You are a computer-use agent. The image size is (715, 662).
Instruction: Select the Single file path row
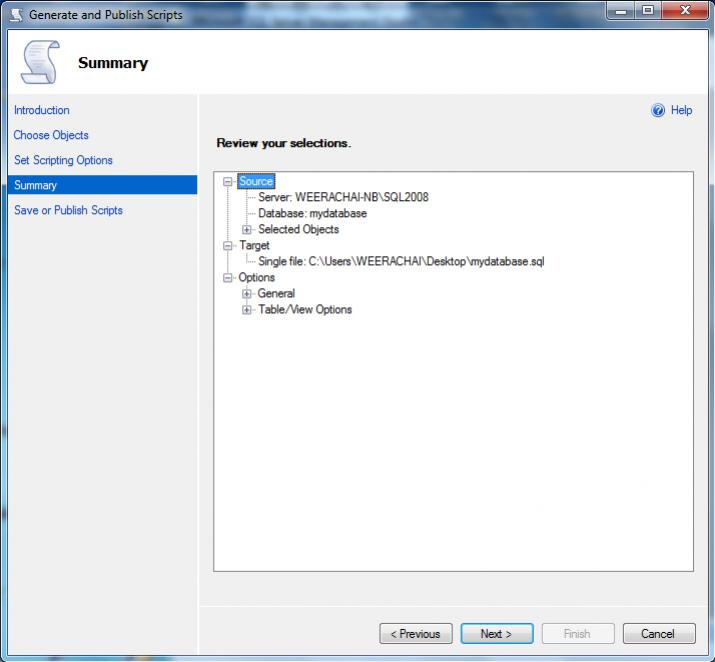click(x=401, y=262)
